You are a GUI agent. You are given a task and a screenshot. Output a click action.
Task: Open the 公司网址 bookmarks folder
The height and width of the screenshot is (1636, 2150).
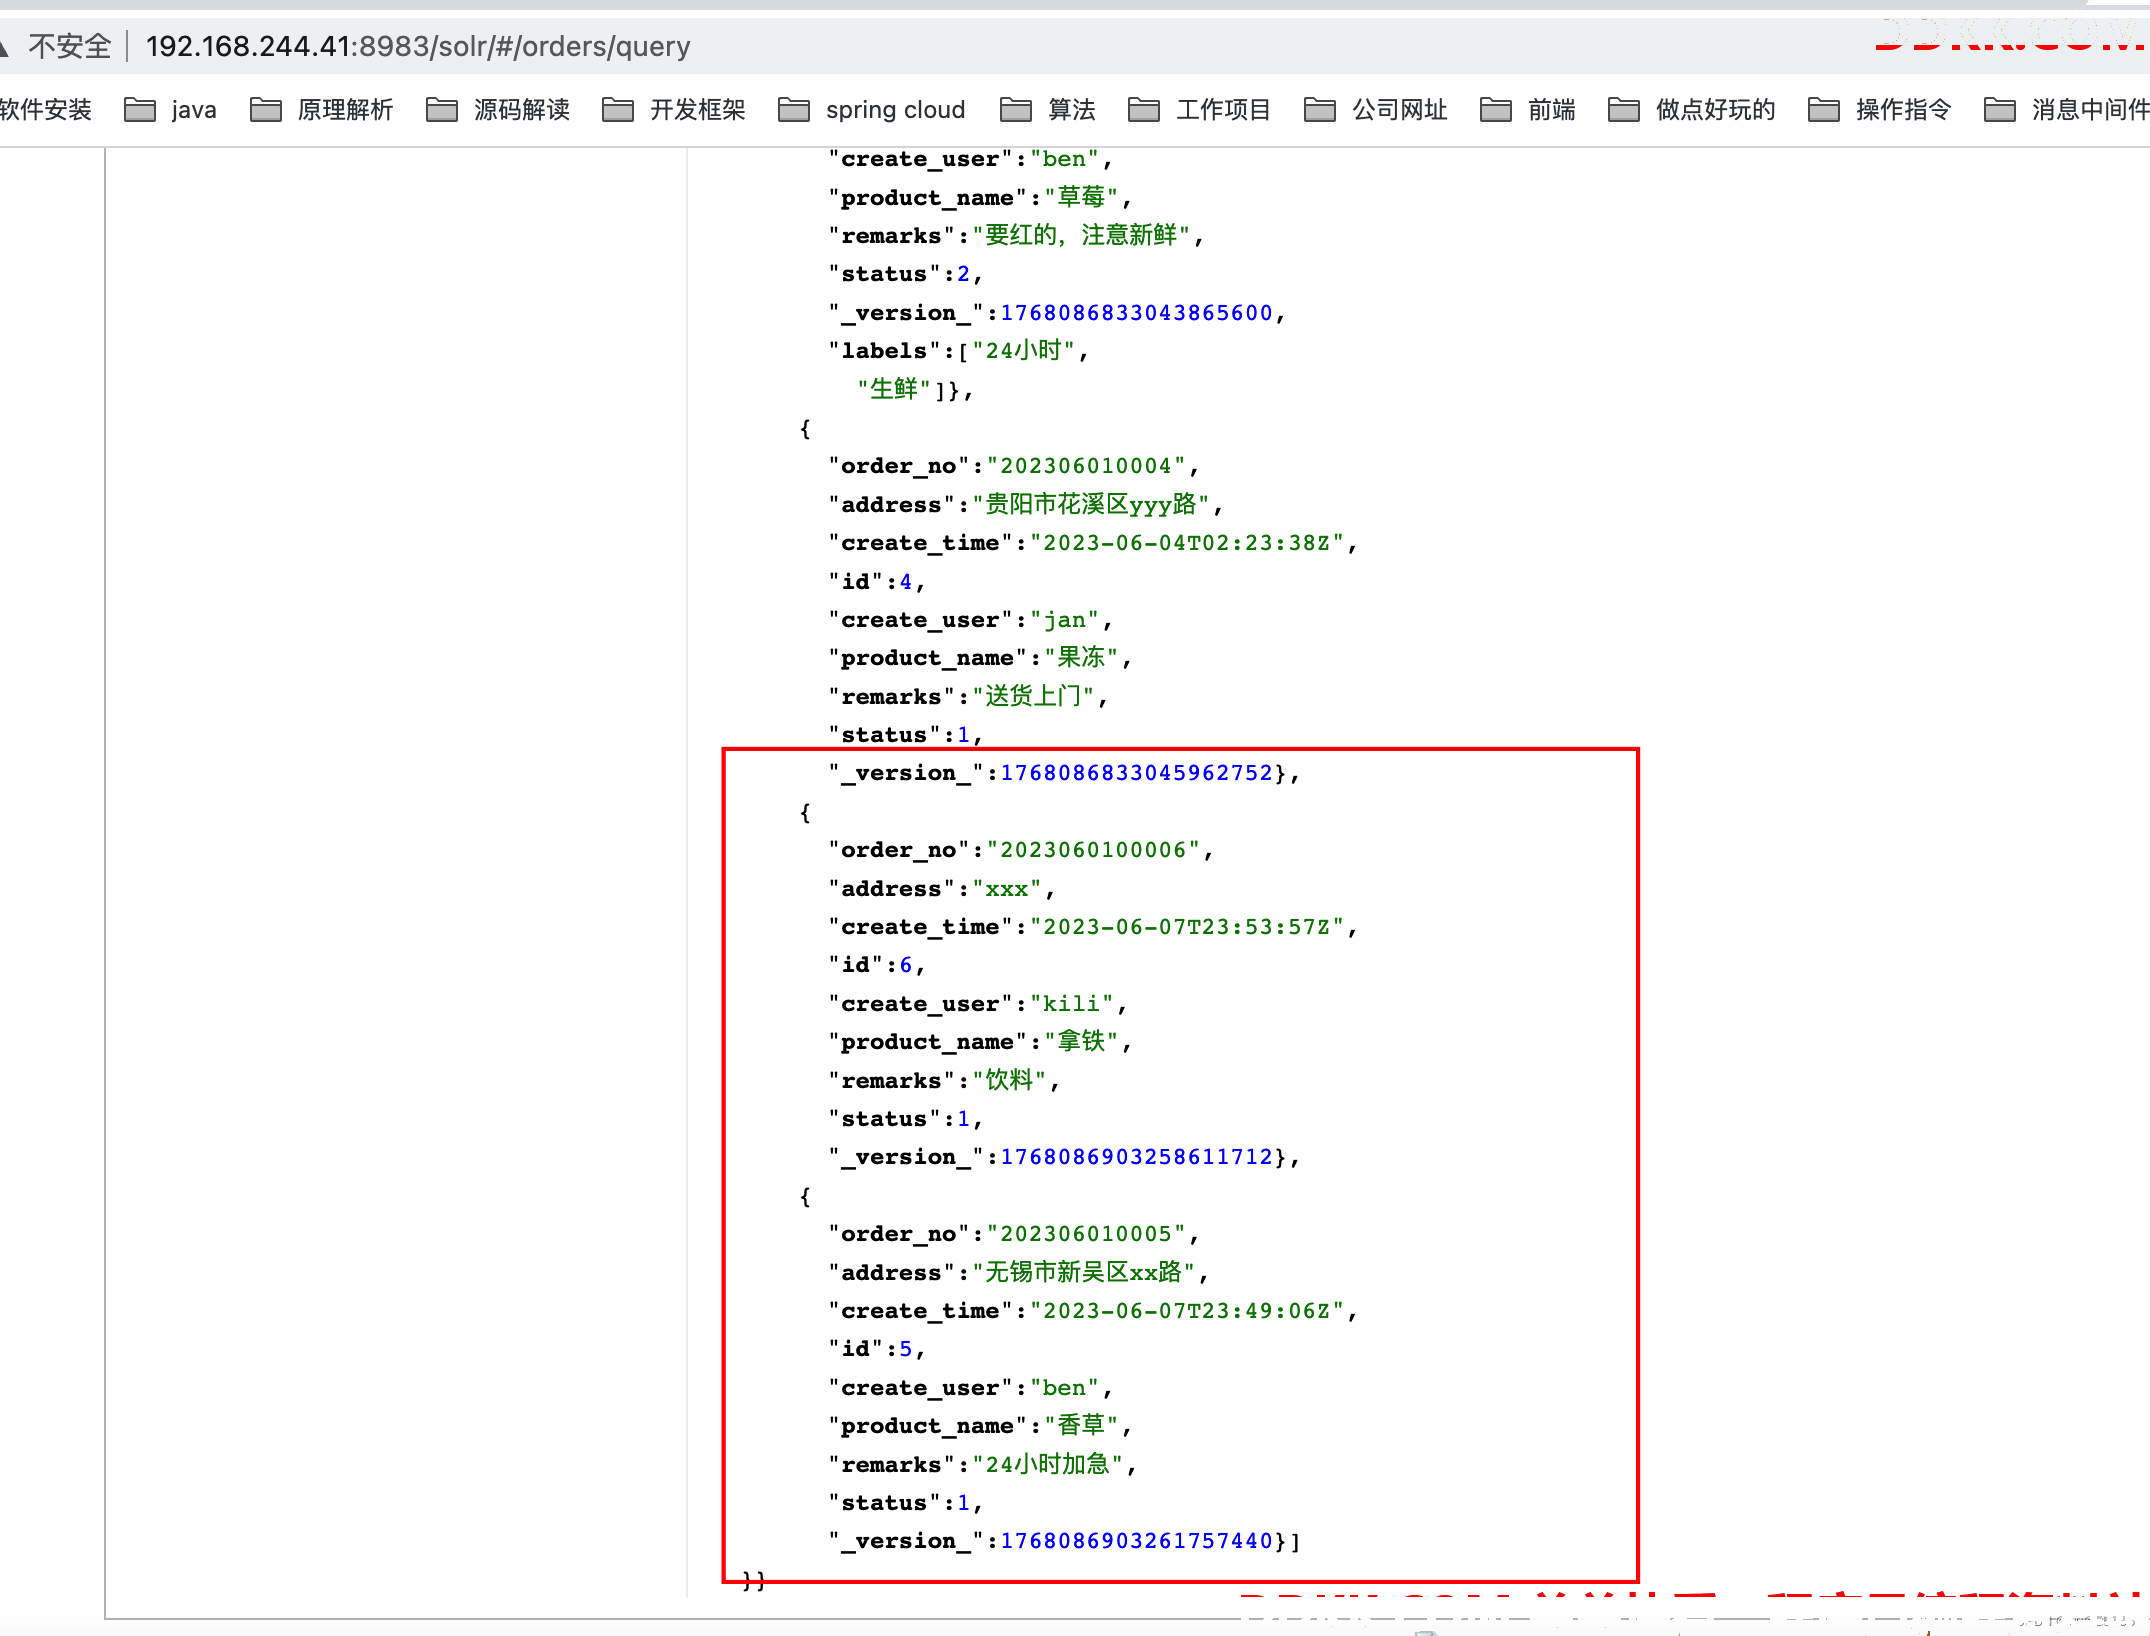pyautogui.click(x=1375, y=110)
